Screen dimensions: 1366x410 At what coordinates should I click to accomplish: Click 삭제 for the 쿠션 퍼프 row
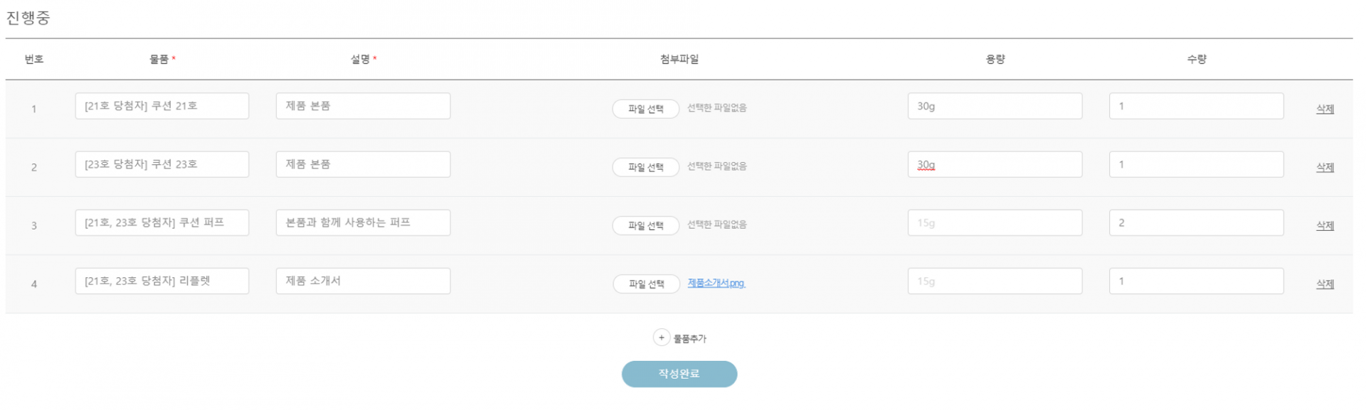[x=1325, y=225]
